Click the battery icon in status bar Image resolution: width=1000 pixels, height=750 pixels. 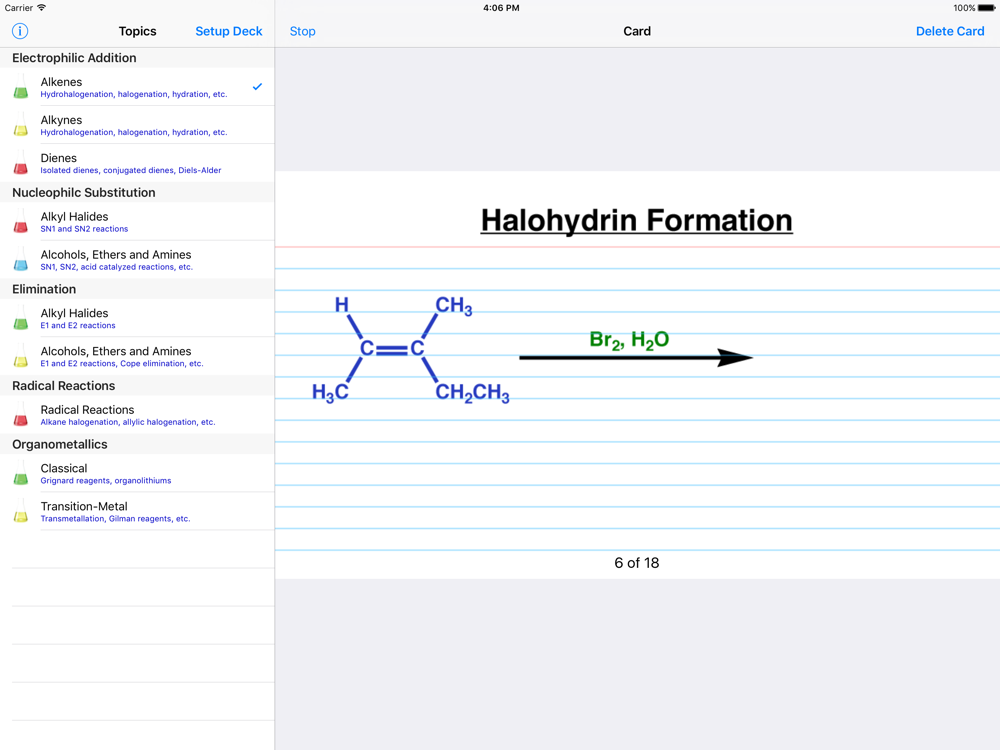point(985,8)
